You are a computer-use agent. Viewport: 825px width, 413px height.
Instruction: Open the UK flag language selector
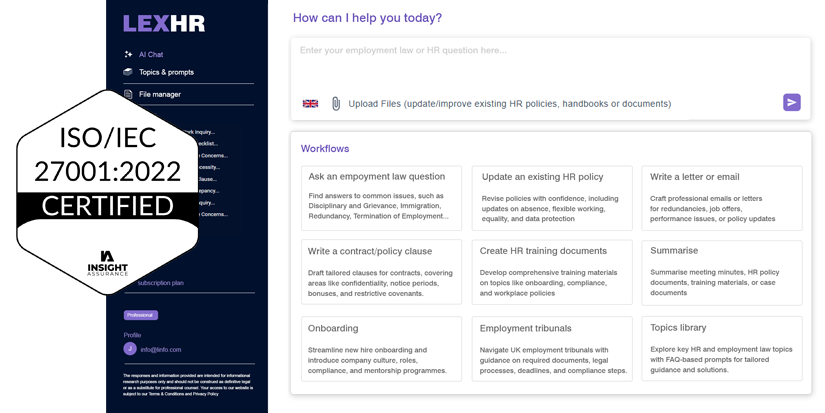pos(310,103)
